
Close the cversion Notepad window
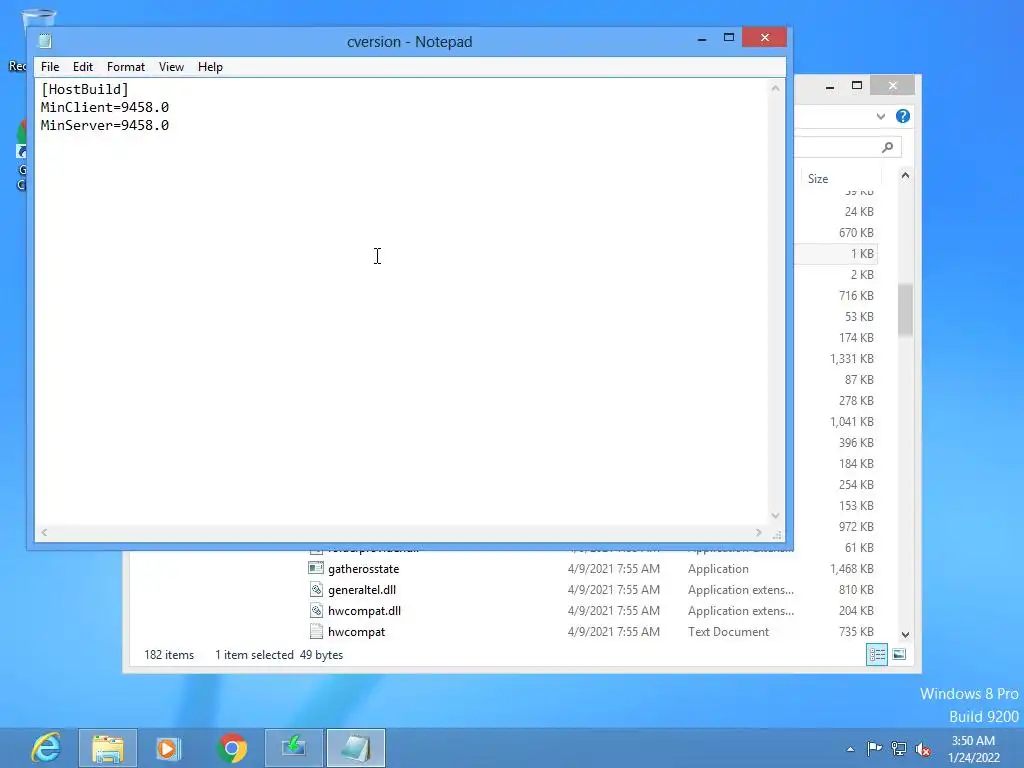(764, 38)
